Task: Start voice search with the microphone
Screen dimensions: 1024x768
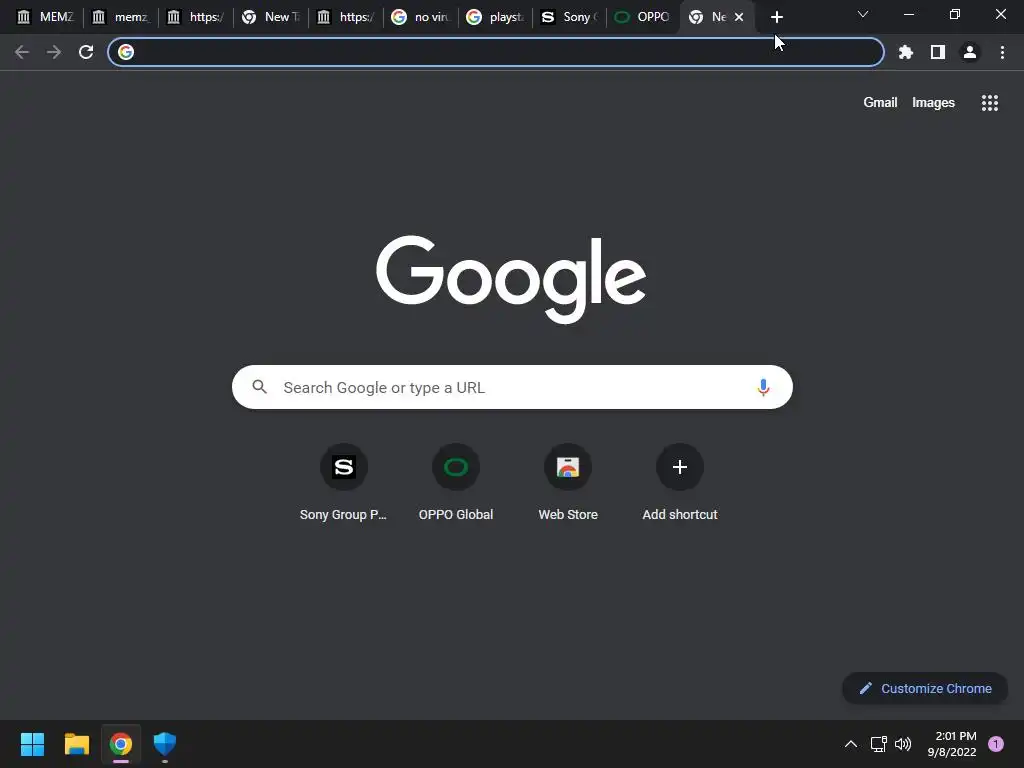Action: click(x=763, y=387)
